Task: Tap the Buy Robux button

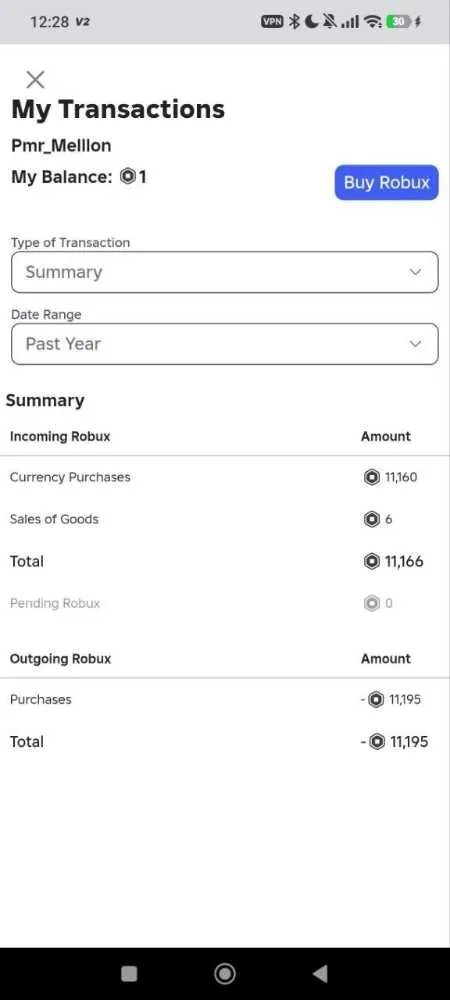Action: click(x=386, y=182)
